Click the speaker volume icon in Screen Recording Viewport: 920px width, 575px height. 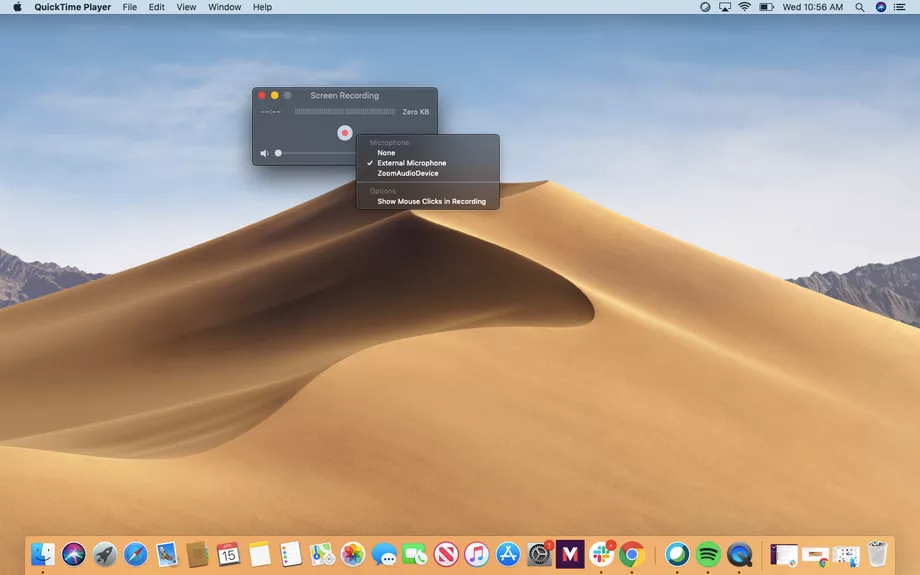point(265,153)
